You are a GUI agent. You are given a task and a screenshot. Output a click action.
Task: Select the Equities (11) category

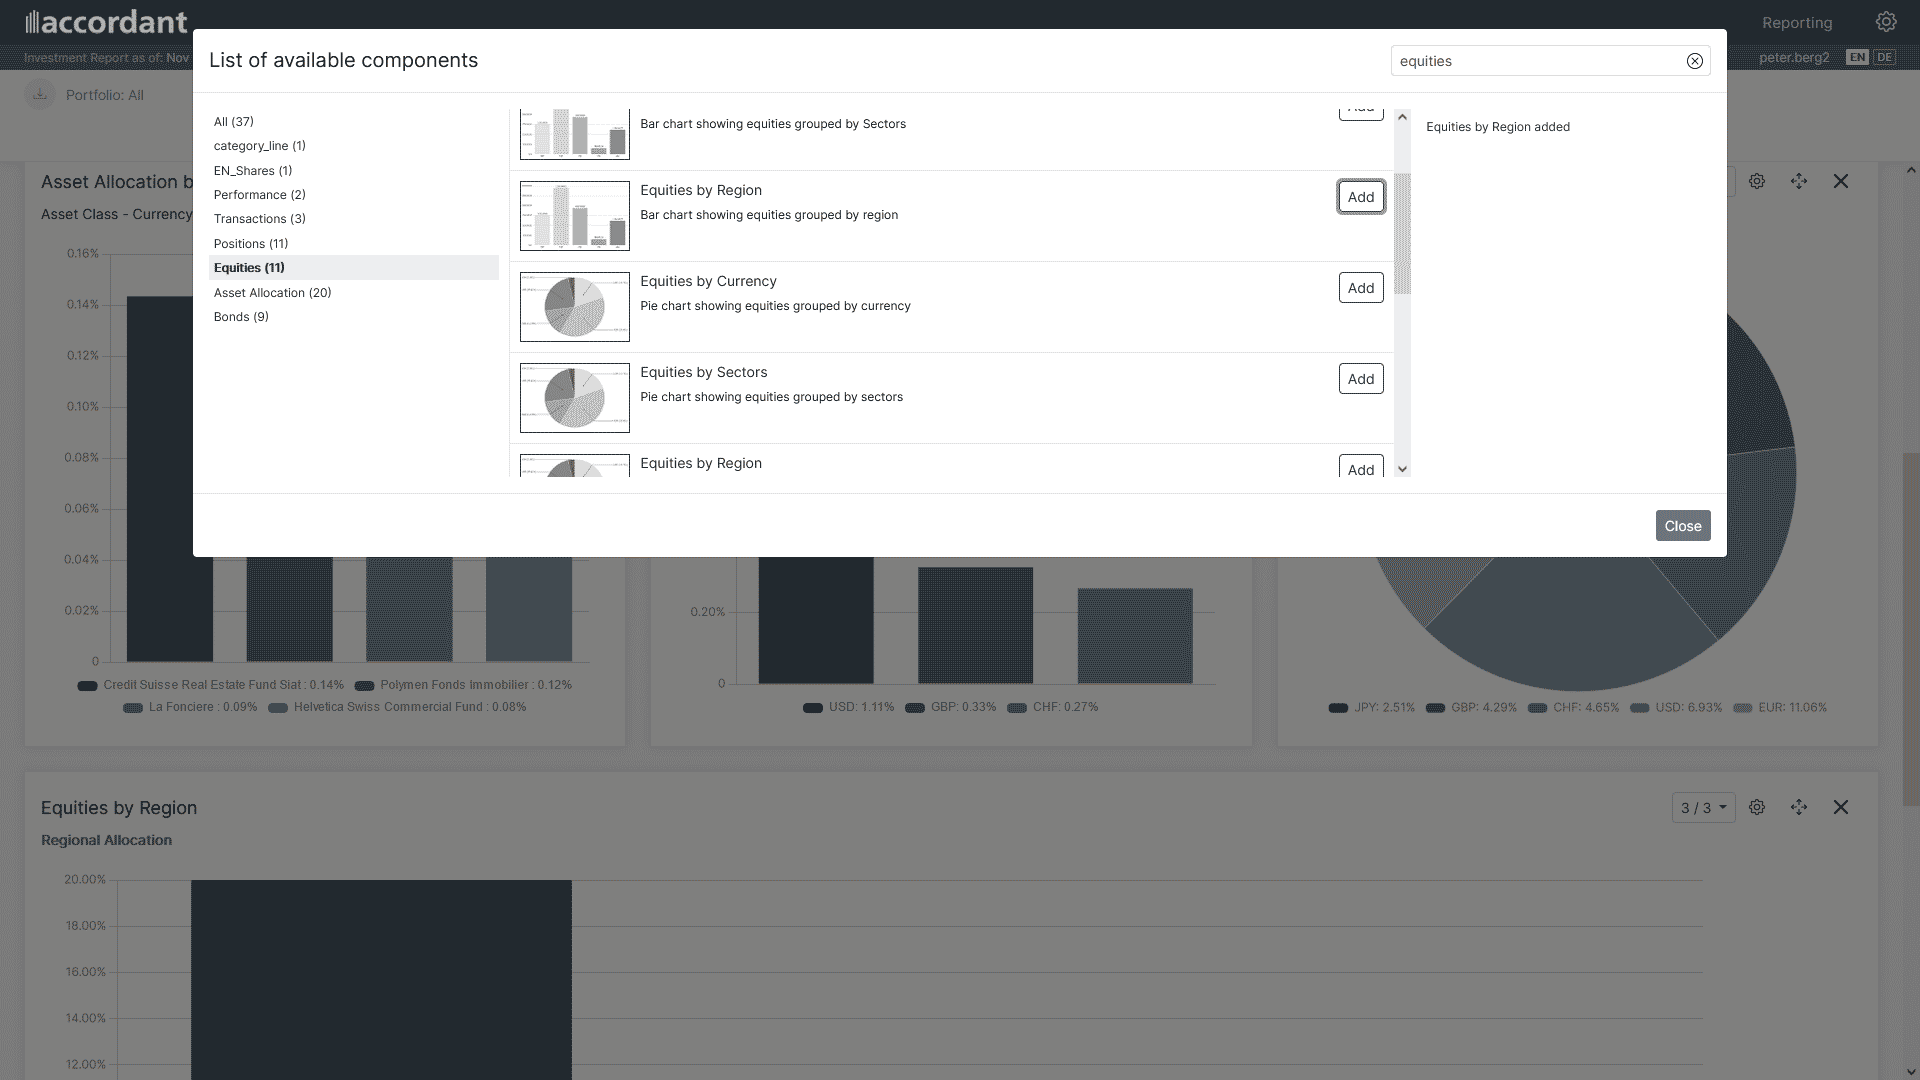point(354,268)
